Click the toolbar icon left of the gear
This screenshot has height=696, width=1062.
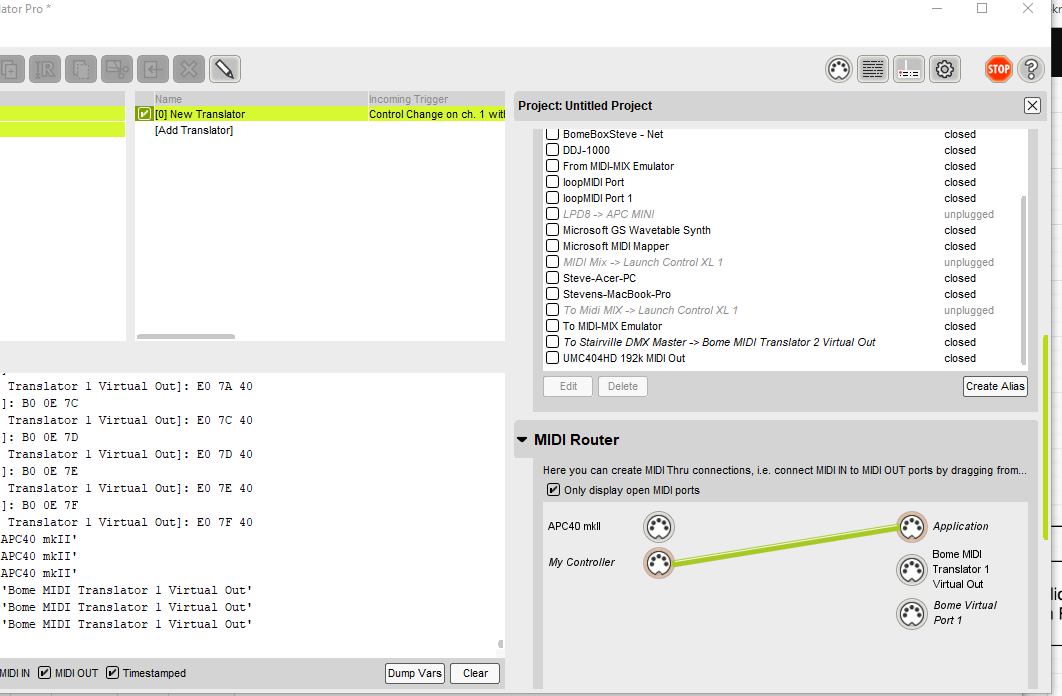(x=909, y=69)
